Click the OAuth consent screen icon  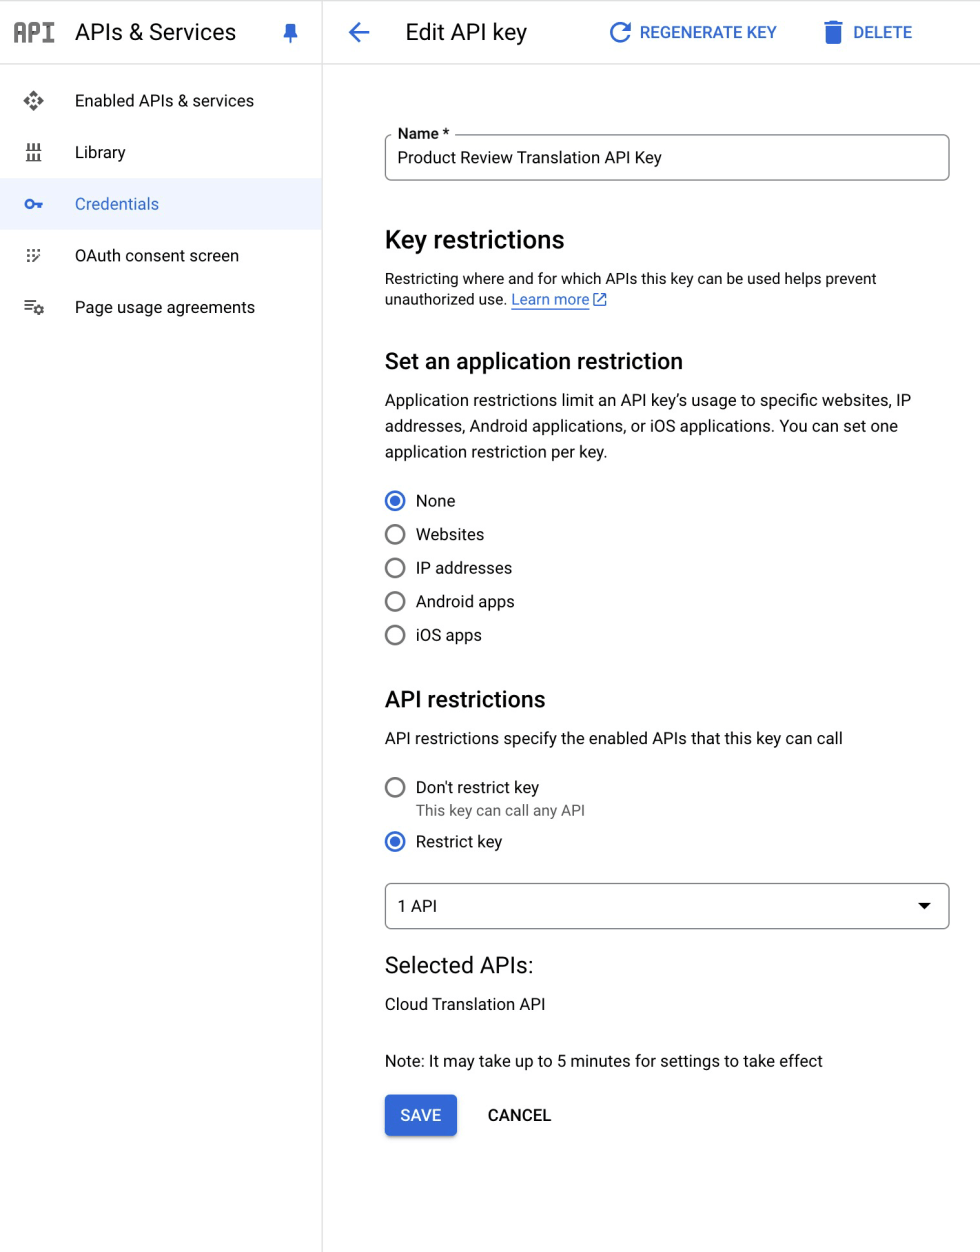(x=34, y=256)
